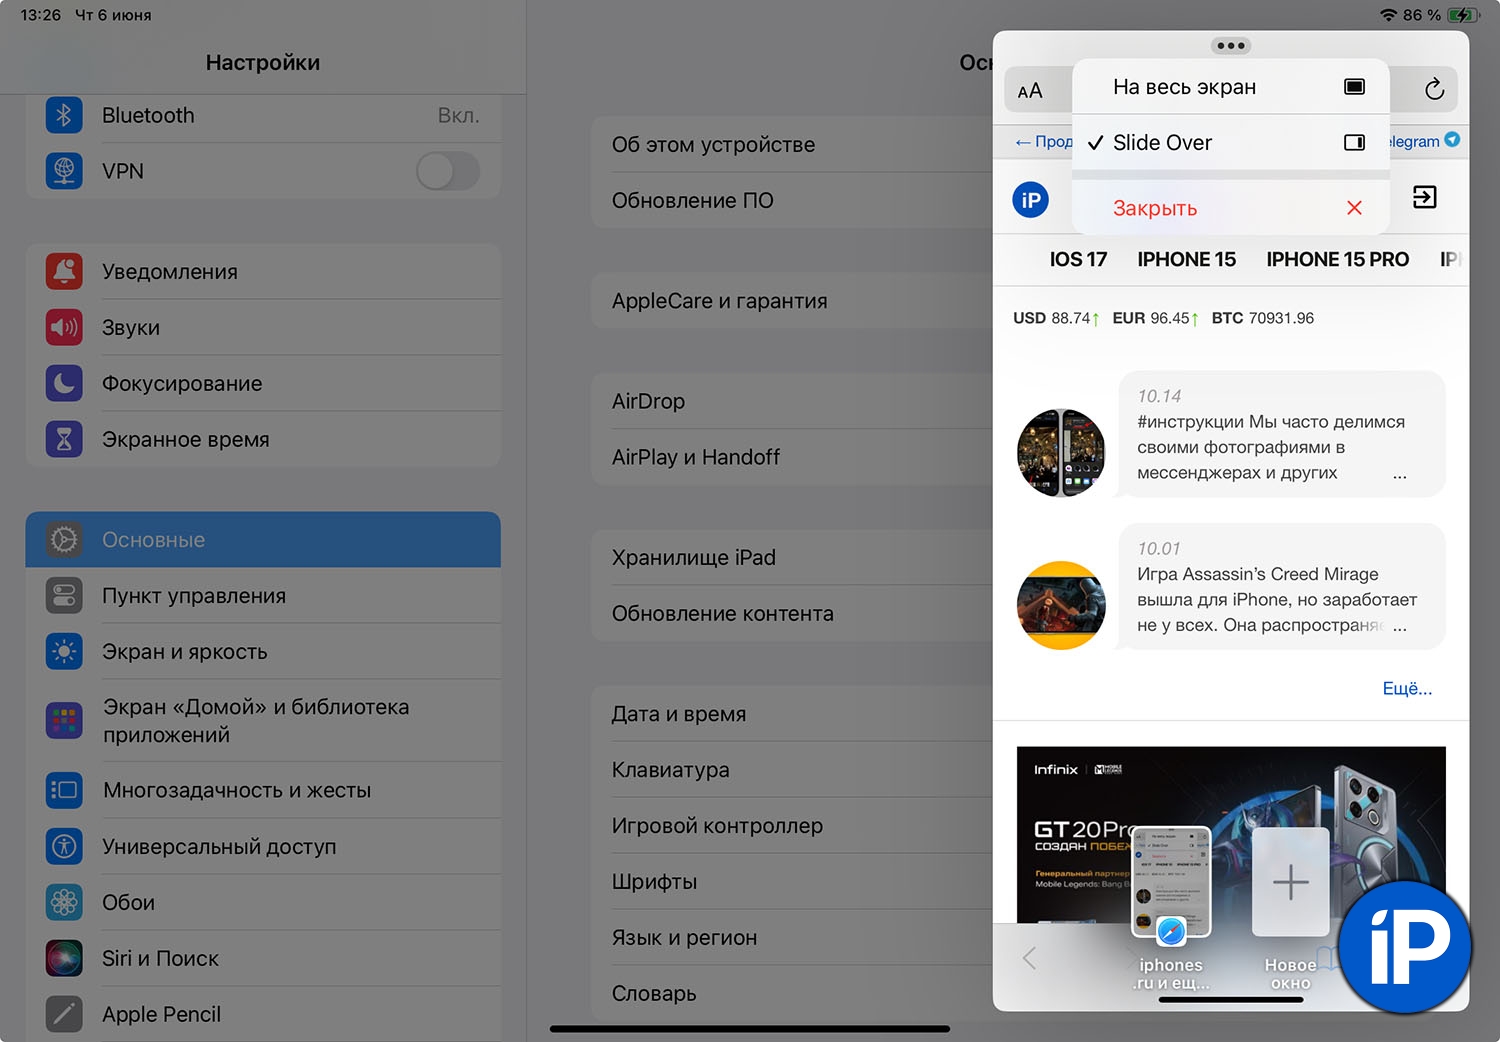Open Хранилище iPad
This screenshot has width=1500, height=1042.
(792, 557)
